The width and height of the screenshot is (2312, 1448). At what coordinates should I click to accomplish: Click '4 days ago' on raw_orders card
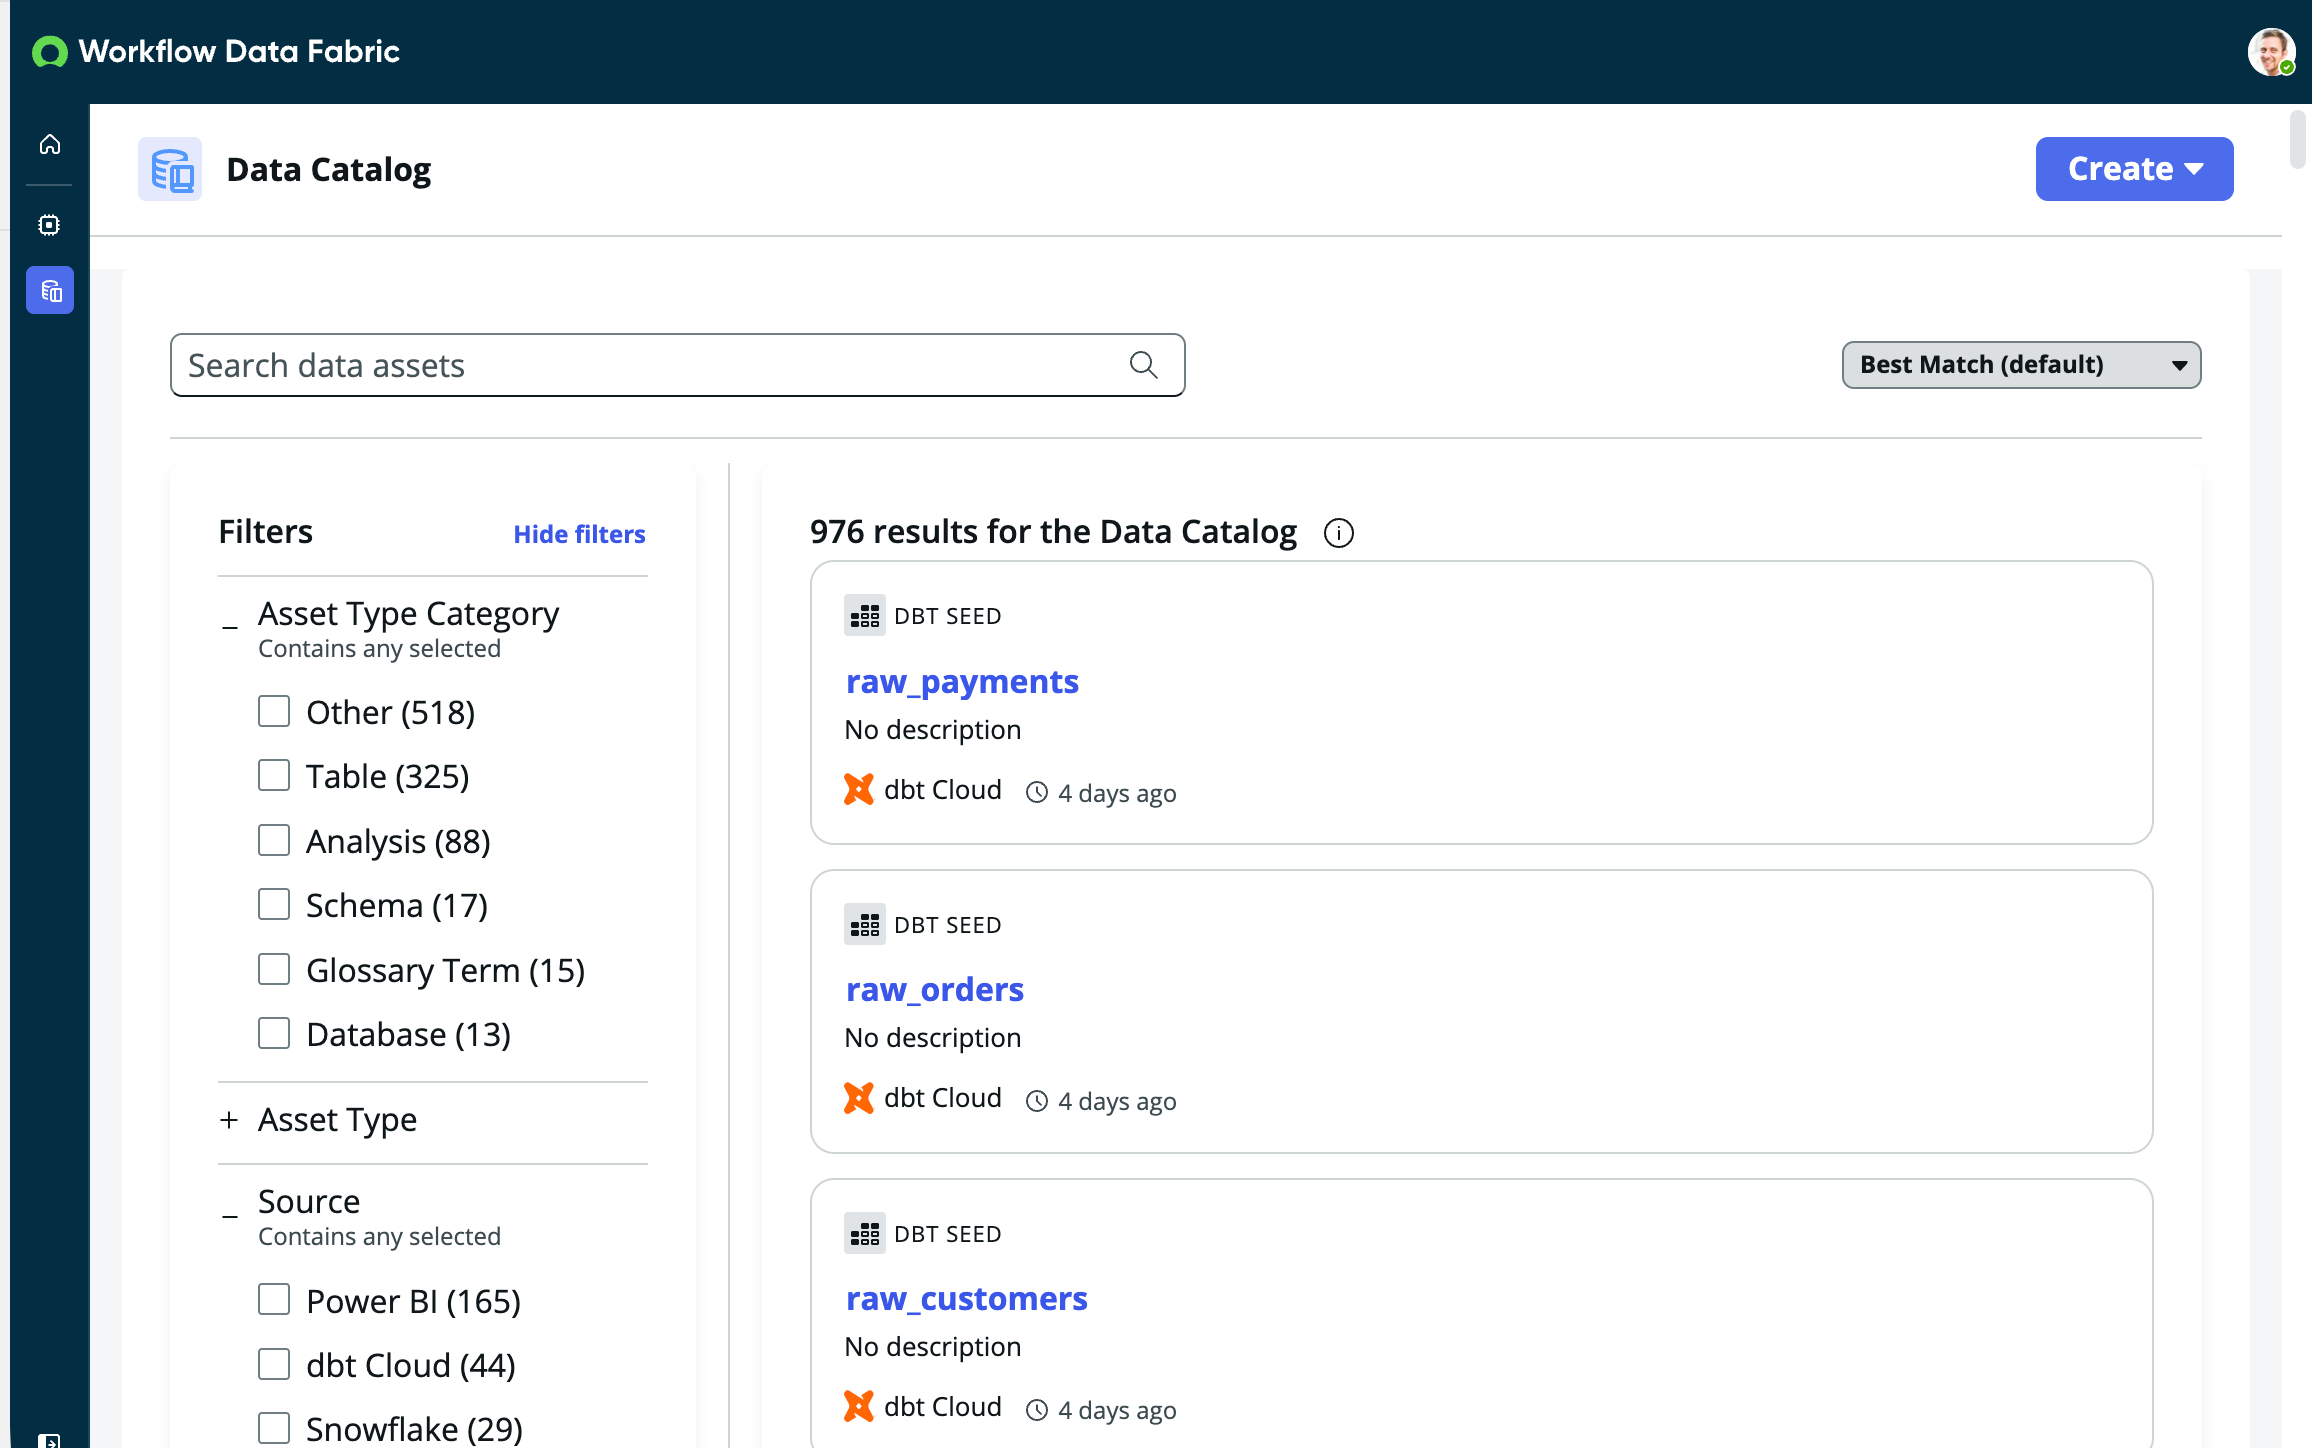click(x=1117, y=1102)
